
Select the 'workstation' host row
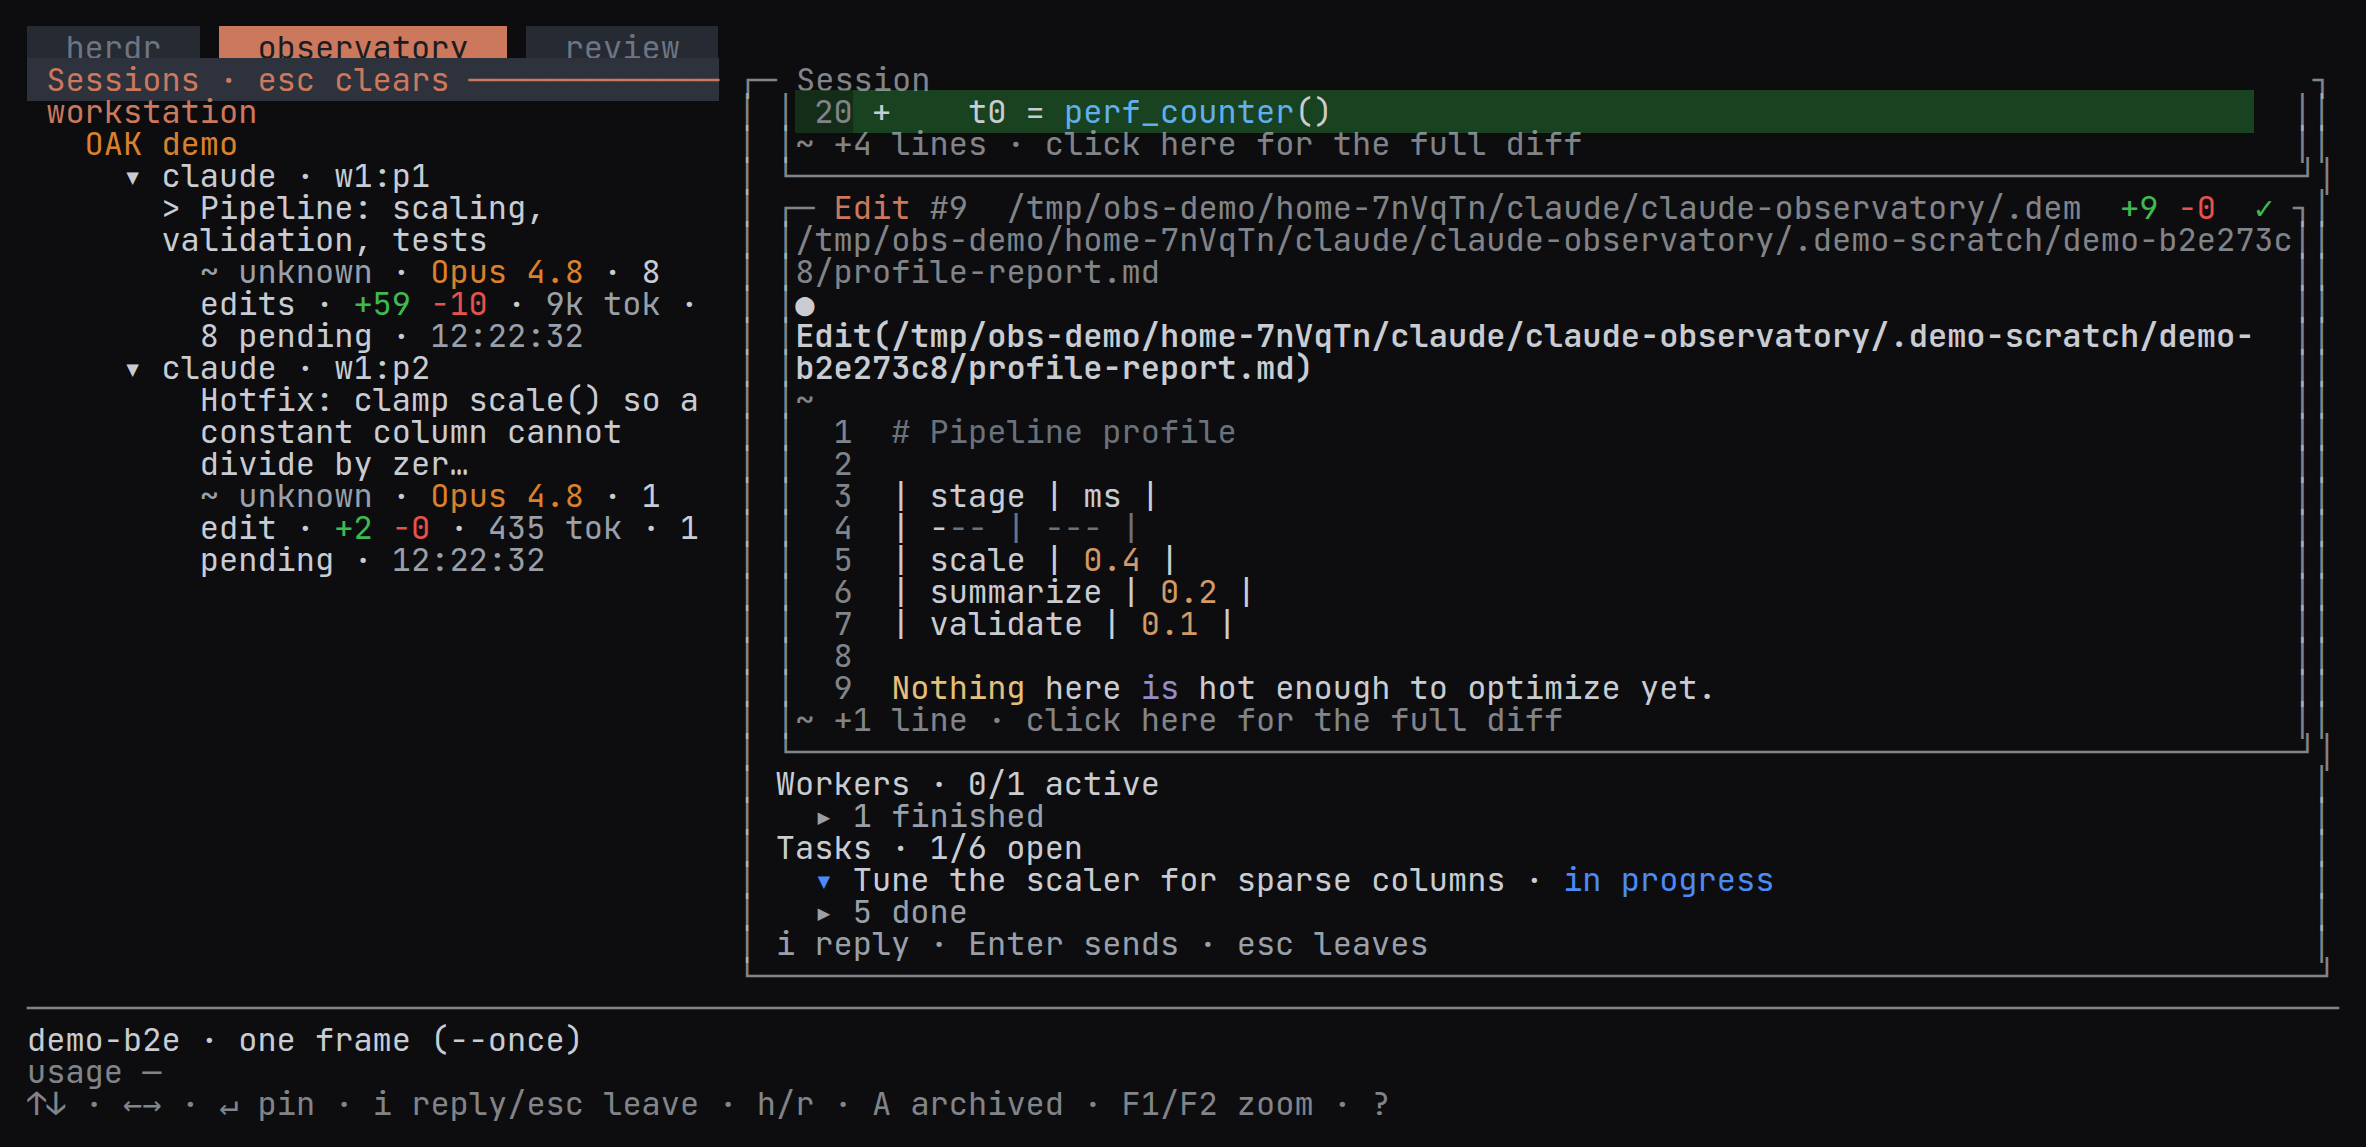point(152,113)
